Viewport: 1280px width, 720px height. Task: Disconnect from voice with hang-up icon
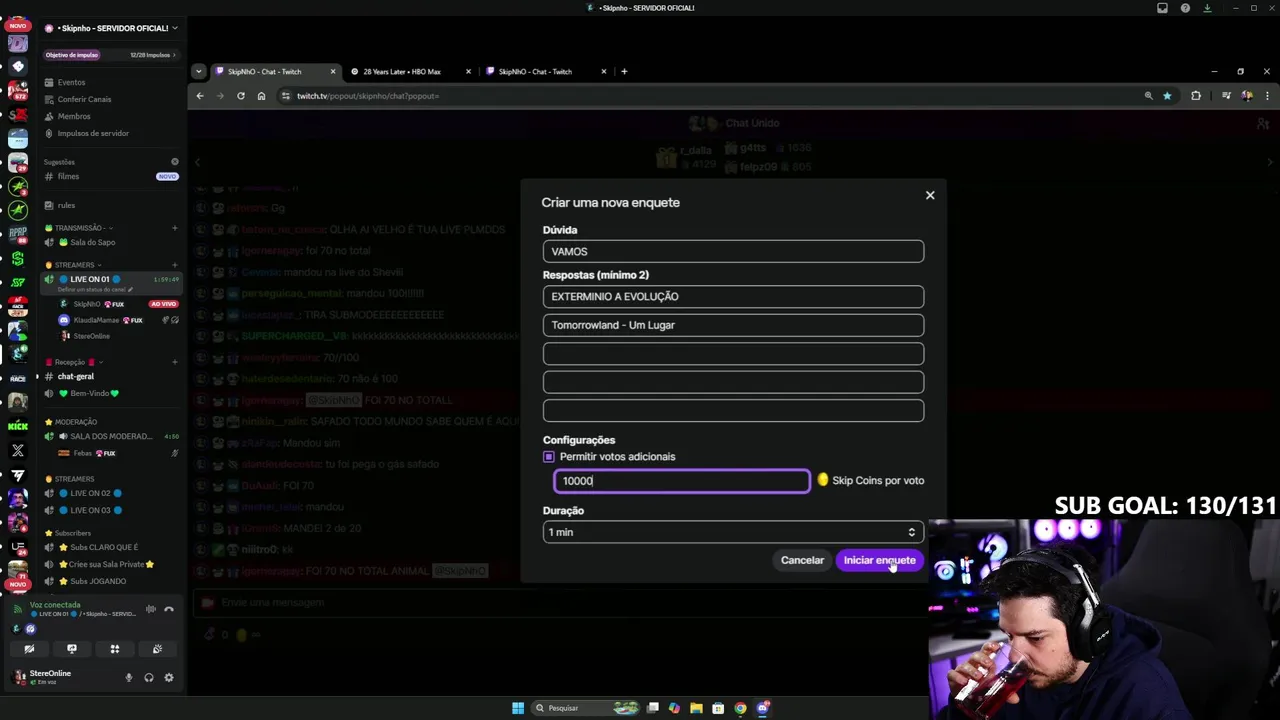[x=169, y=609]
